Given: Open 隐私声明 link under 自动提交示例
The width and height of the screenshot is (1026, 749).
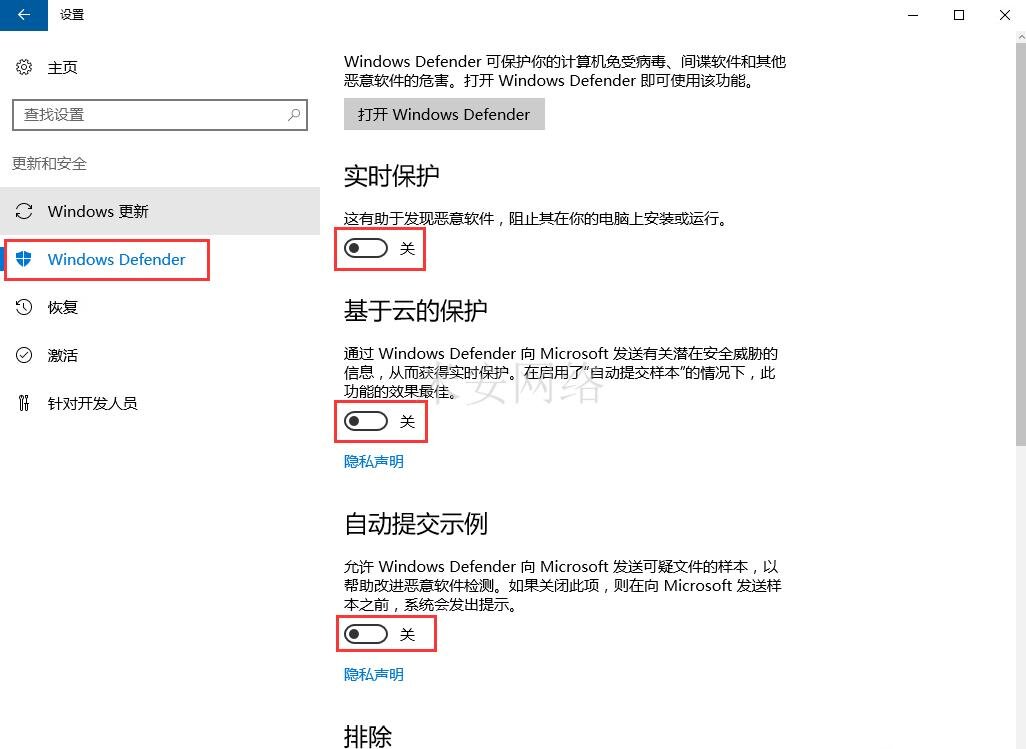Looking at the screenshot, I should pos(374,674).
